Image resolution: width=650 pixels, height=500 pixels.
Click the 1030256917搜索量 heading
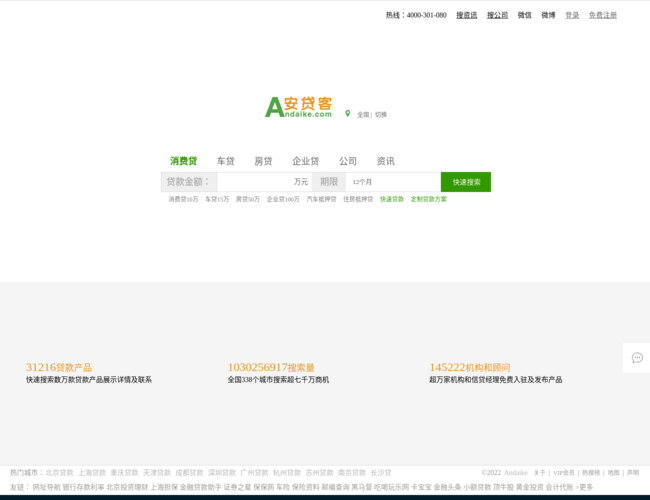(271, 367)
